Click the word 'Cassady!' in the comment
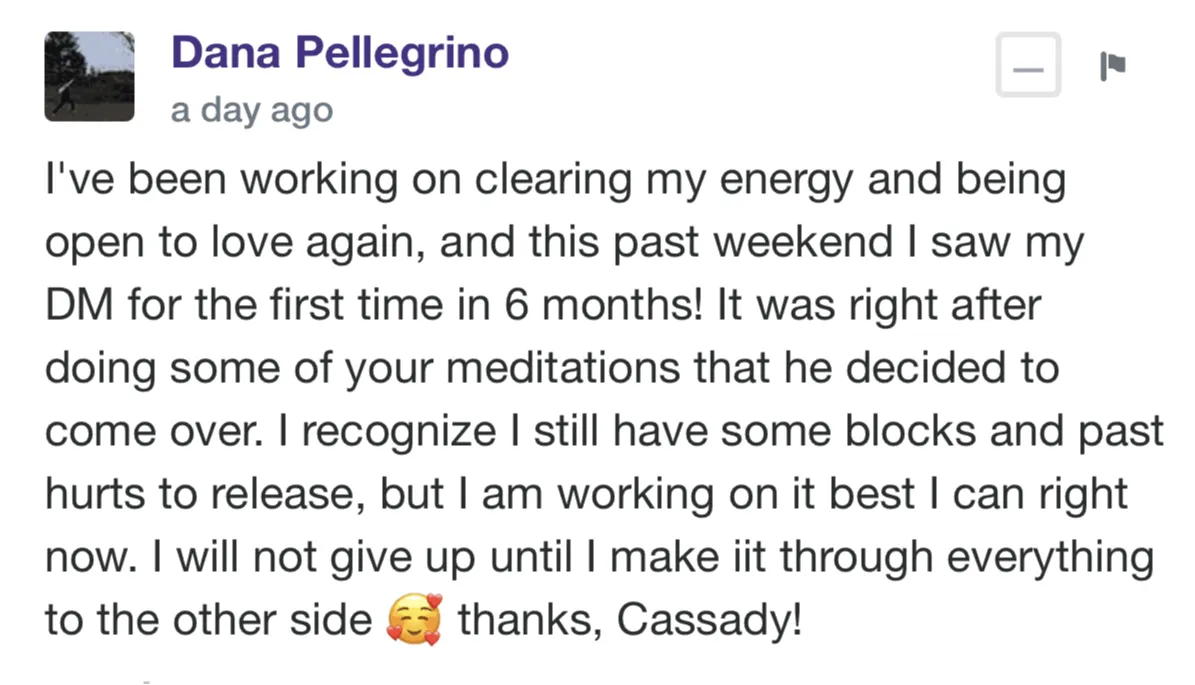Screen dimensions: 1195x685 (x=709, y=621)
